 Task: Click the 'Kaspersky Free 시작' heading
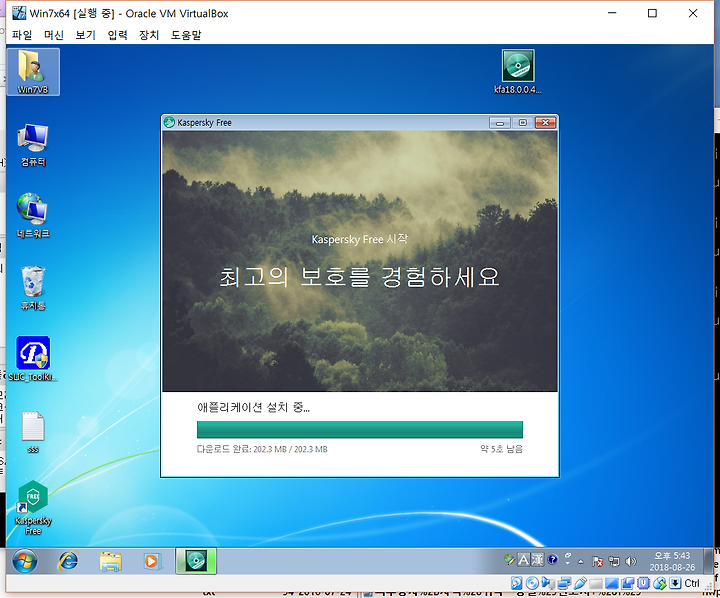360,239
